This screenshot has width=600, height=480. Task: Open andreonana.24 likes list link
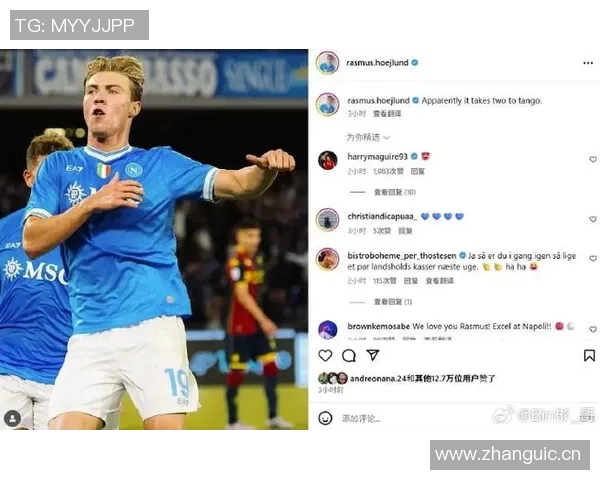(379, 379)
